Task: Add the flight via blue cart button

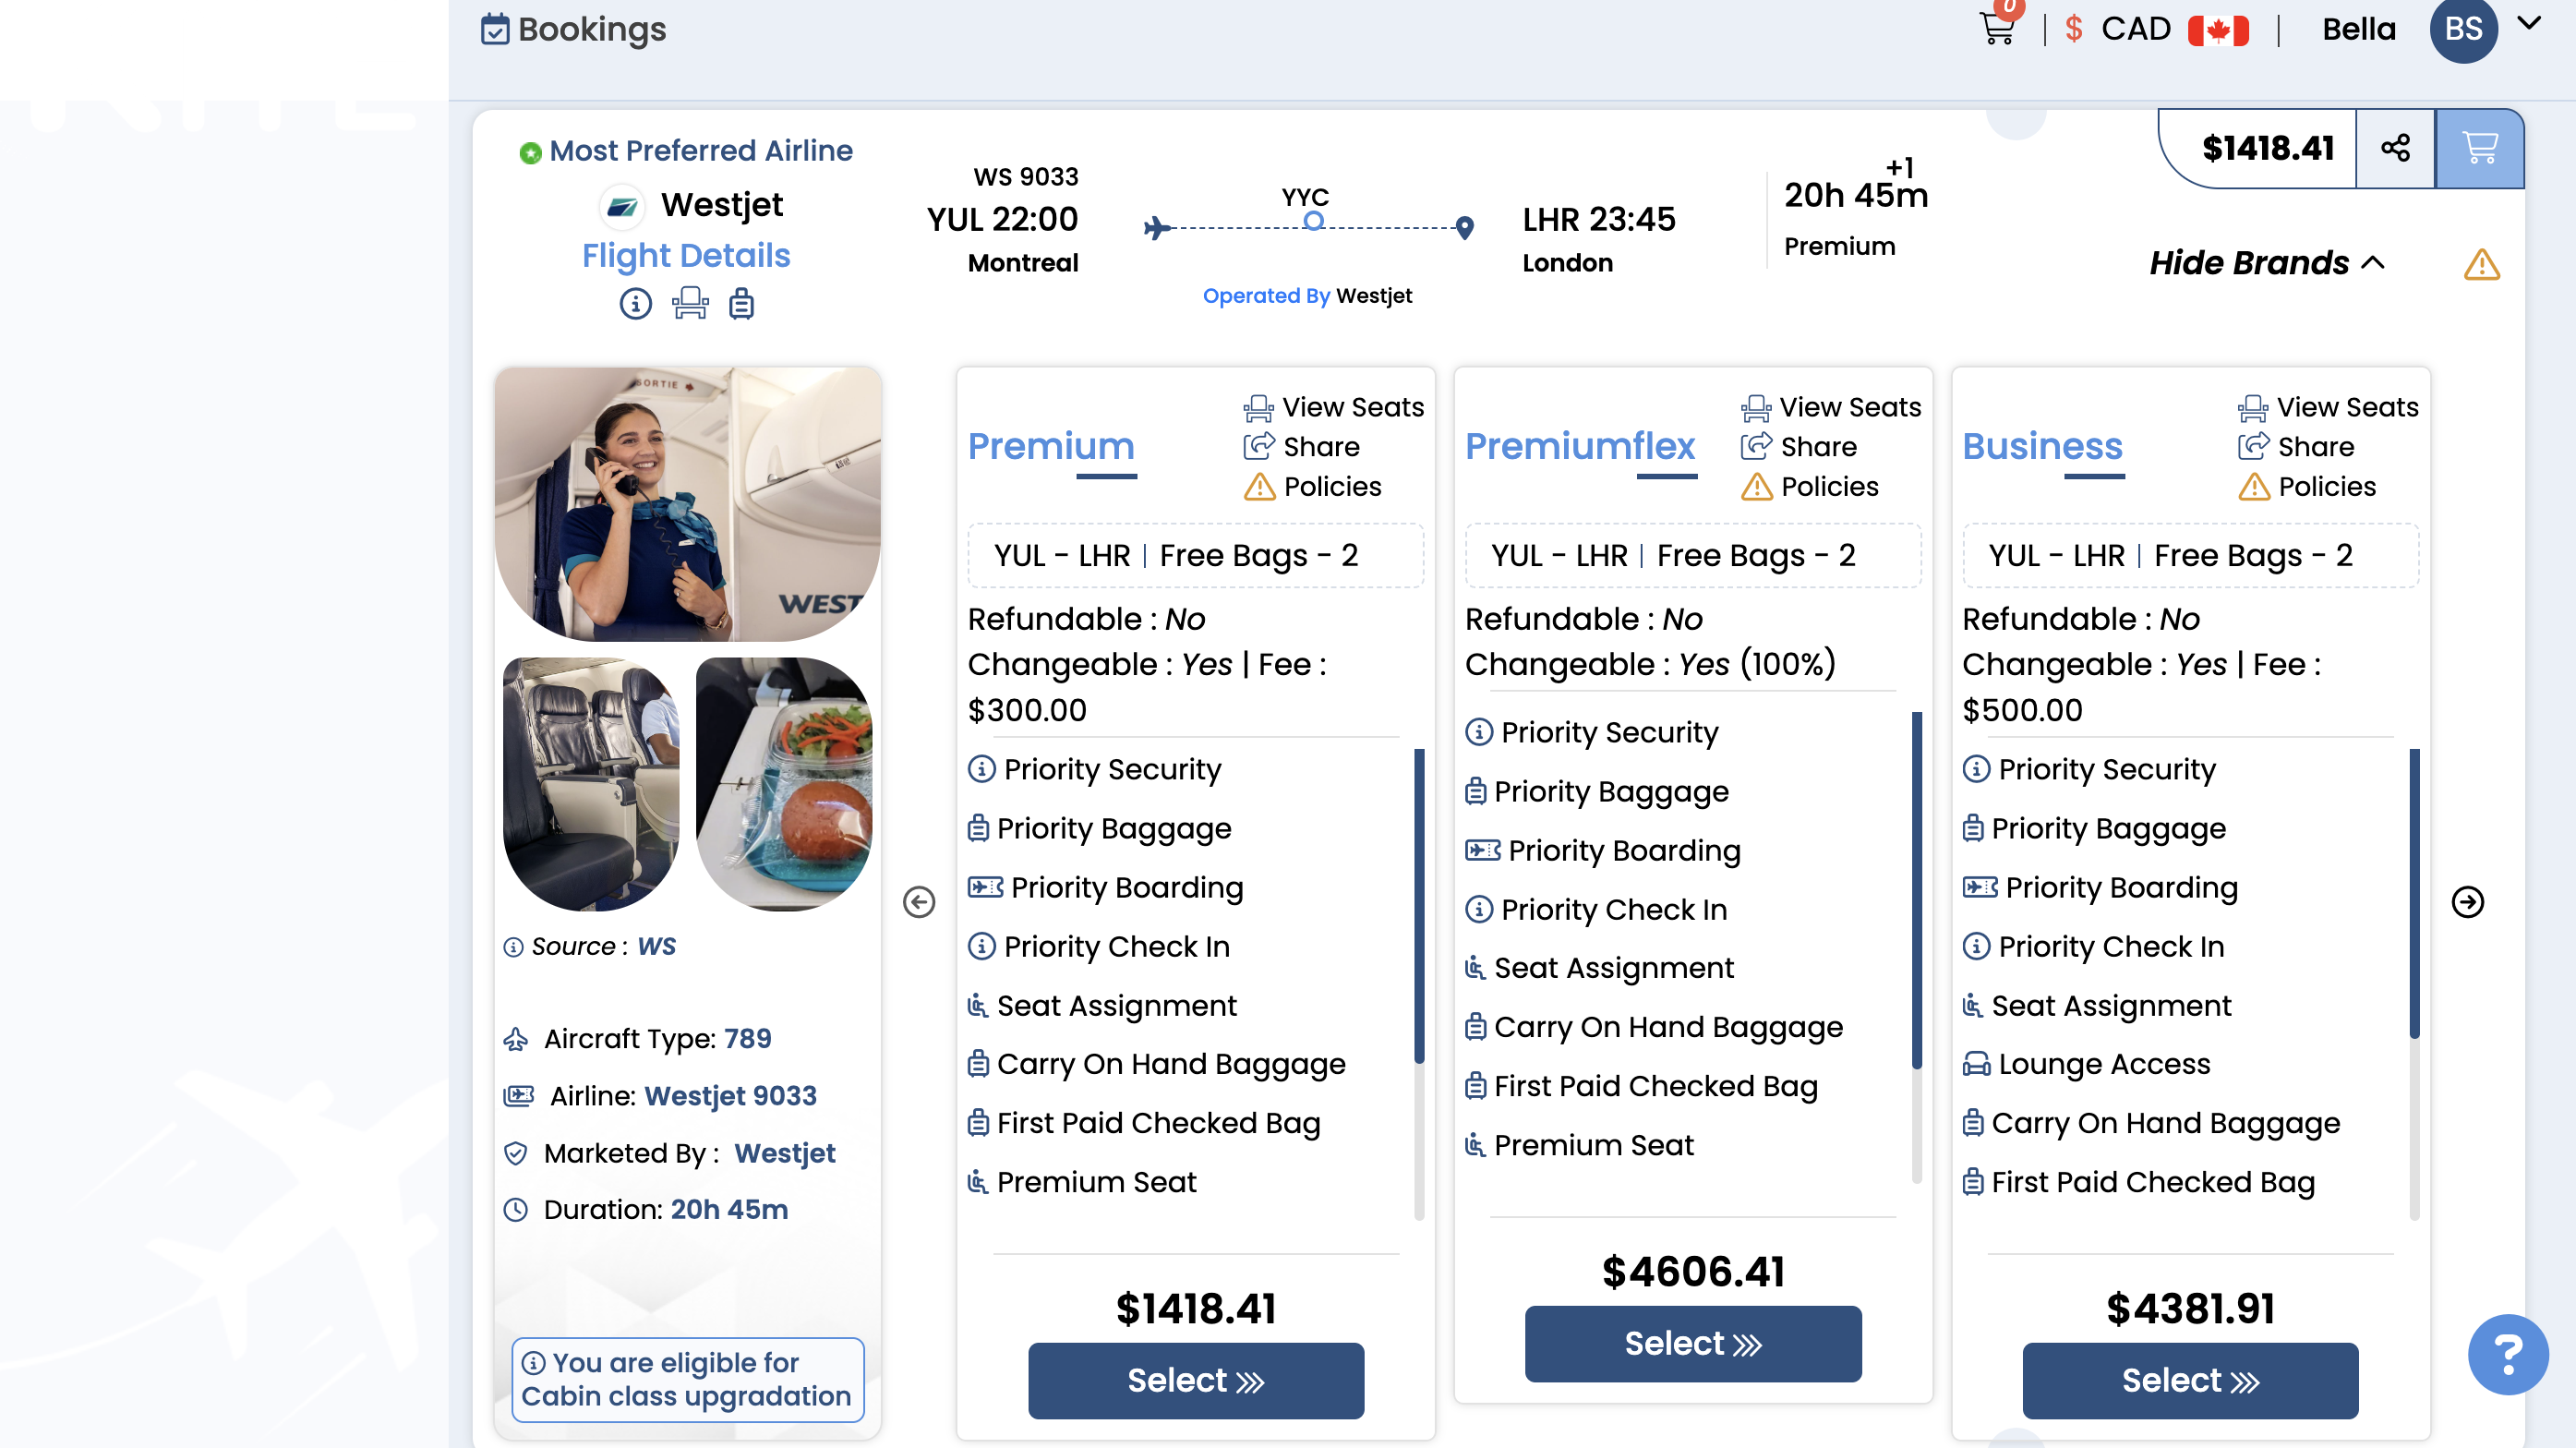Action: 2479,148
